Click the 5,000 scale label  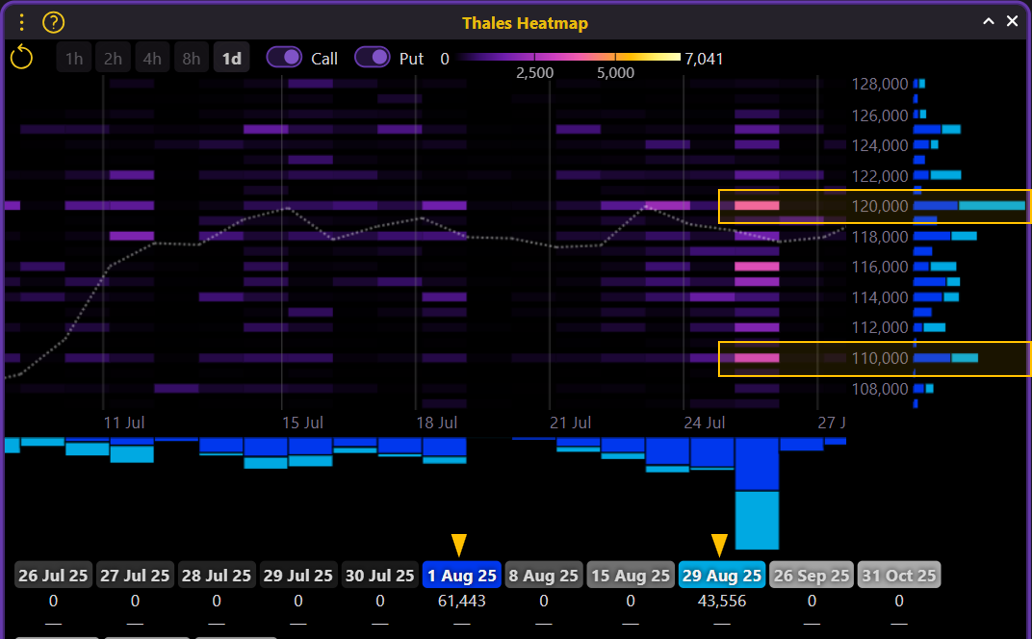coord(615,73)
